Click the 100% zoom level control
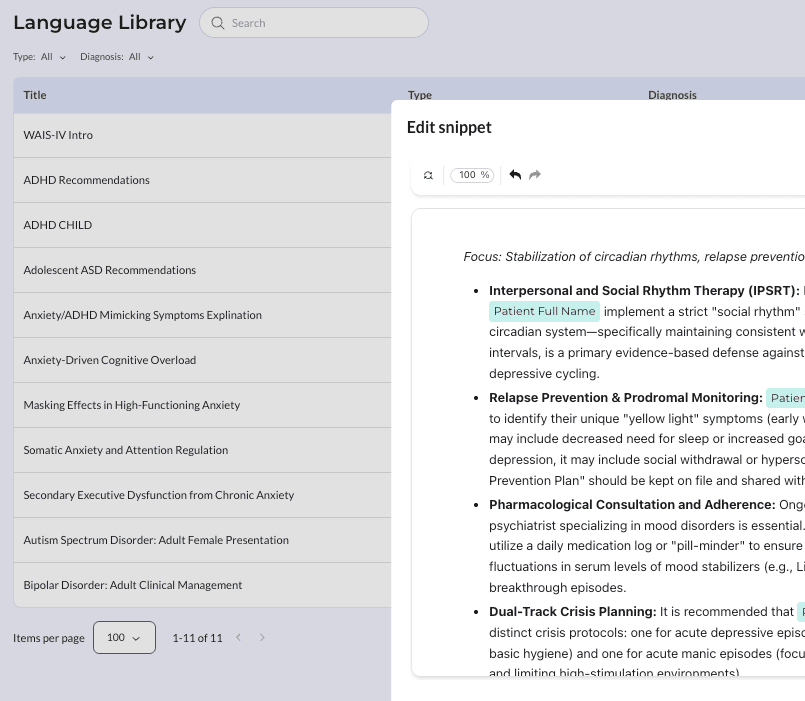Image resolution: width=805 pixels, height=701 pixels. pos(471,174)
